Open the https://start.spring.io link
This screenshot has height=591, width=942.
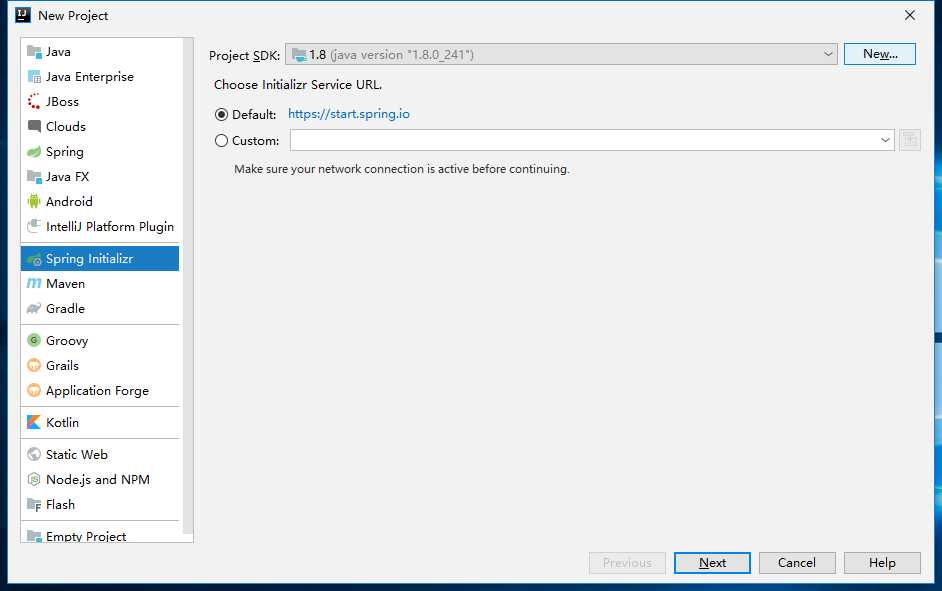(x=349, y=114)
